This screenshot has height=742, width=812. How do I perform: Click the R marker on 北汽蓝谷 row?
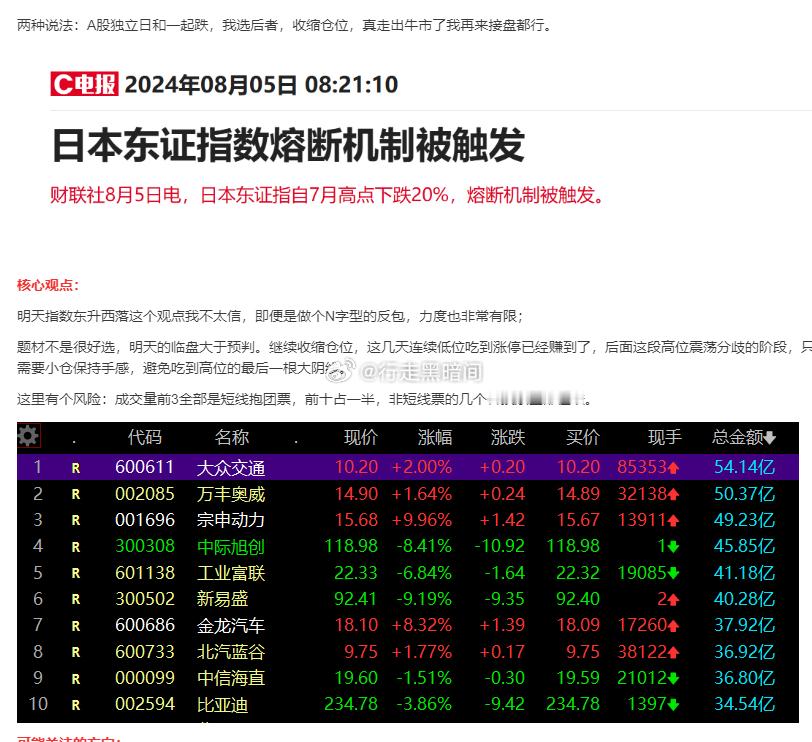click(x=76, y=652)
